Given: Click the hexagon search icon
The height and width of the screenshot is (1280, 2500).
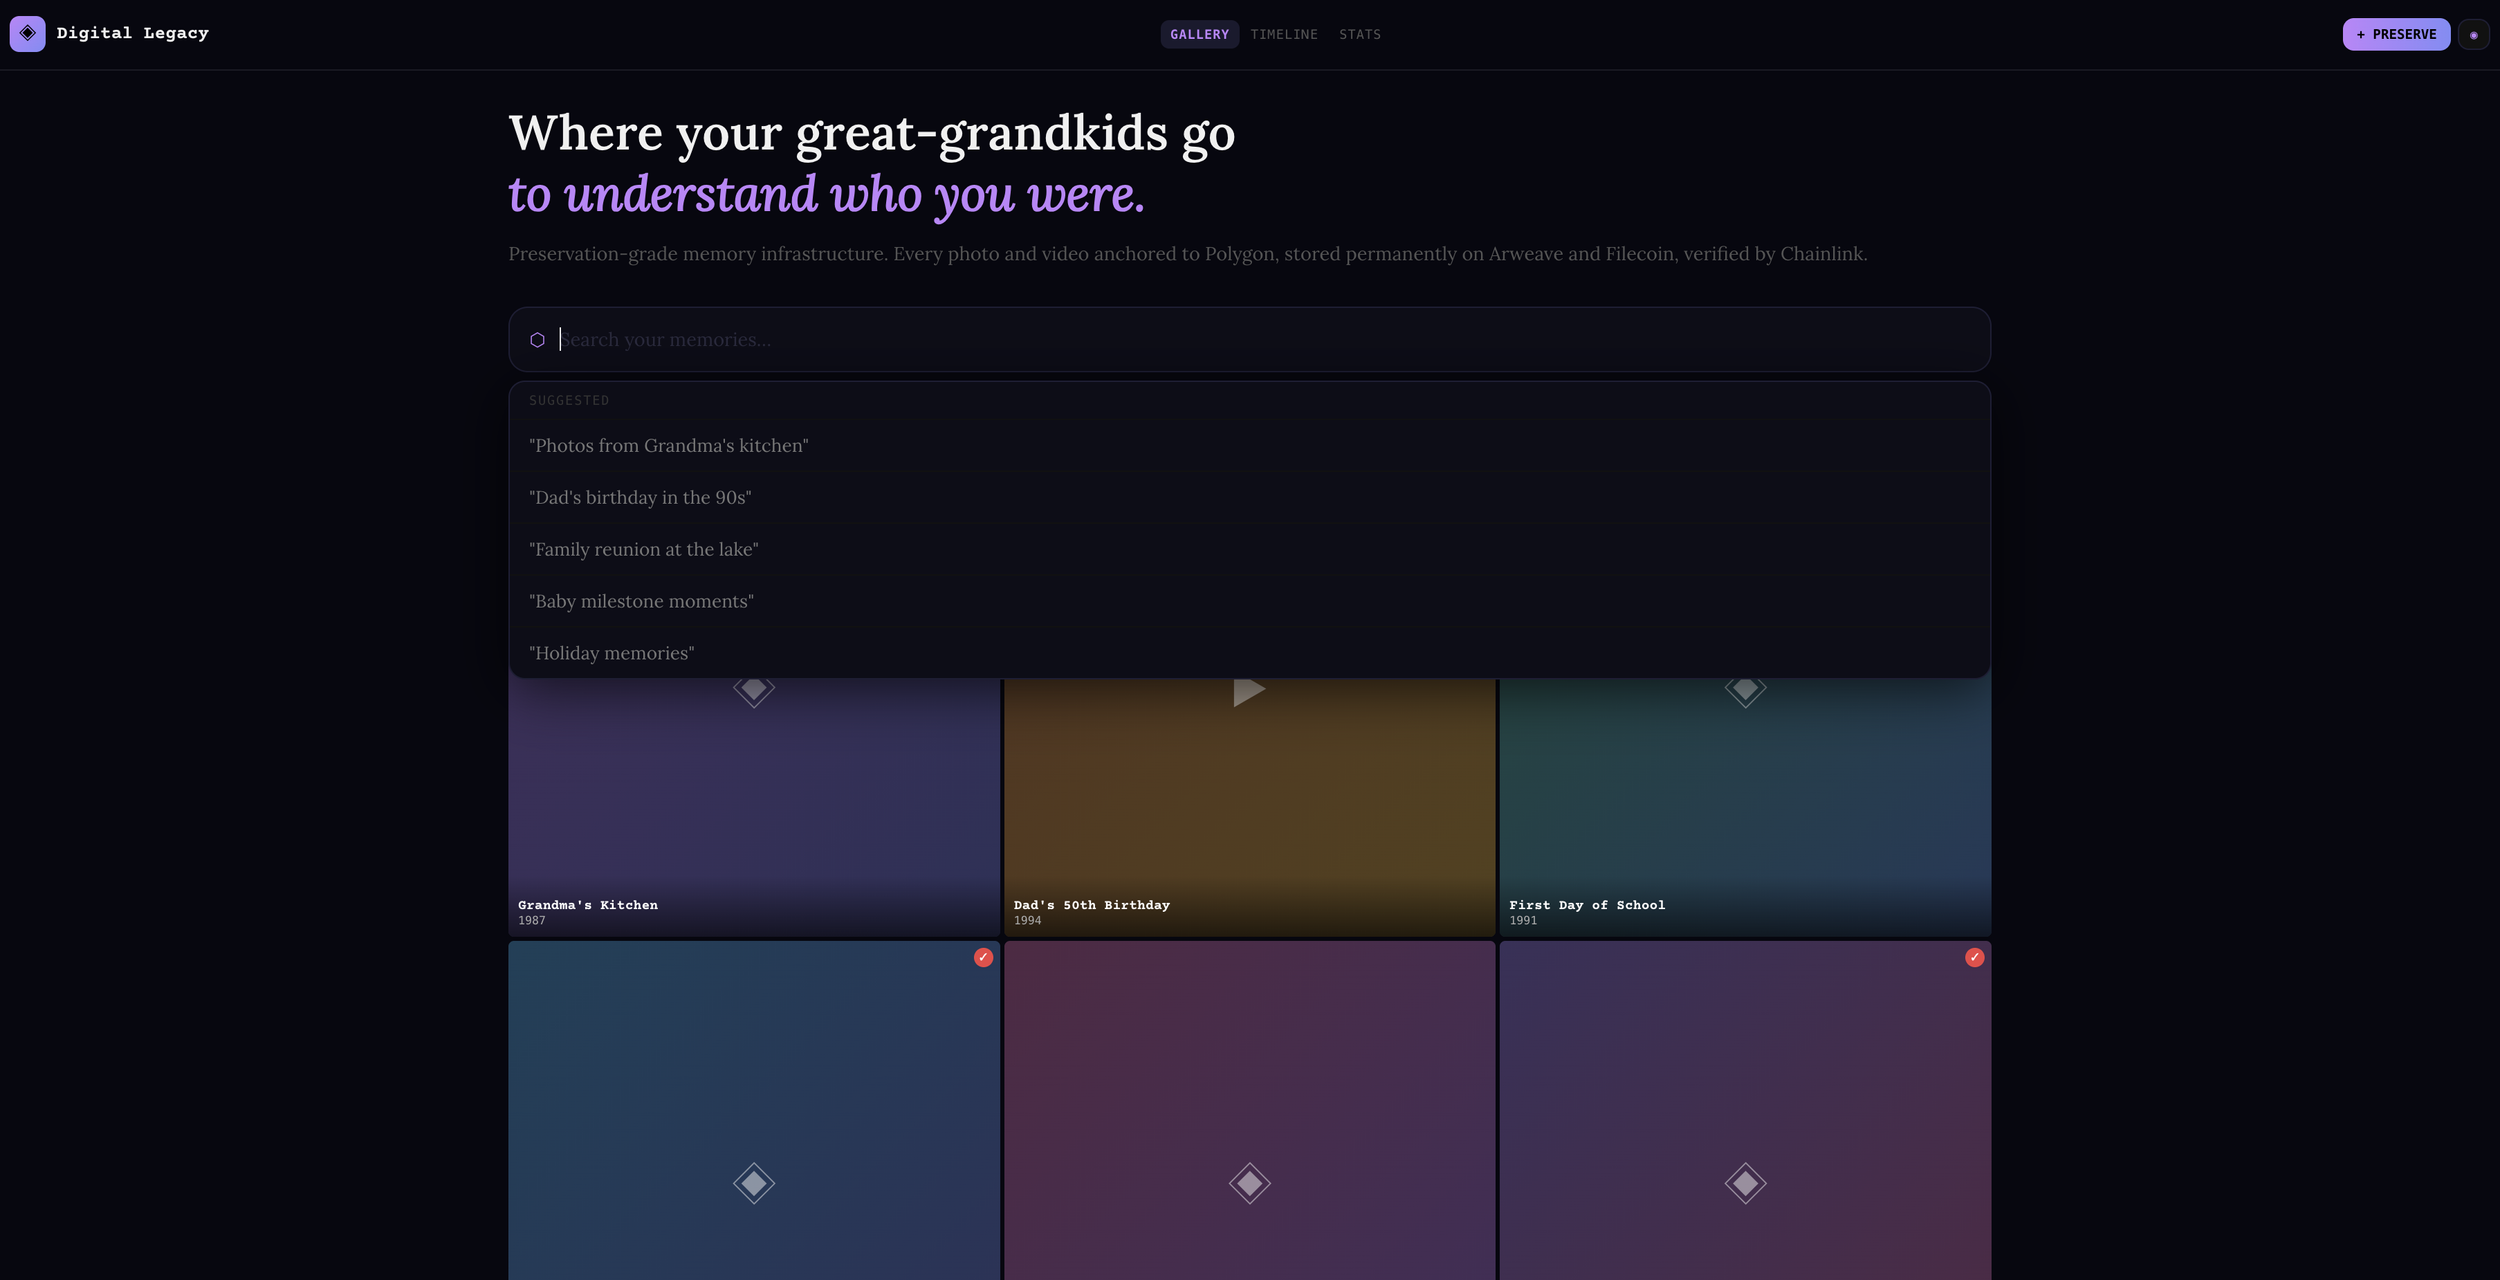Looking at the screenshot, I should point(537,340).
